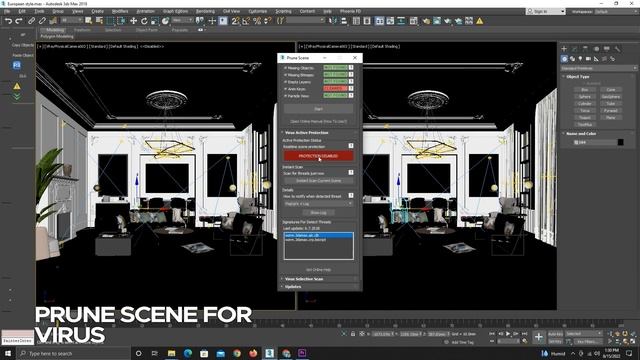Activate the Select and Move tool

coord(133,21)
